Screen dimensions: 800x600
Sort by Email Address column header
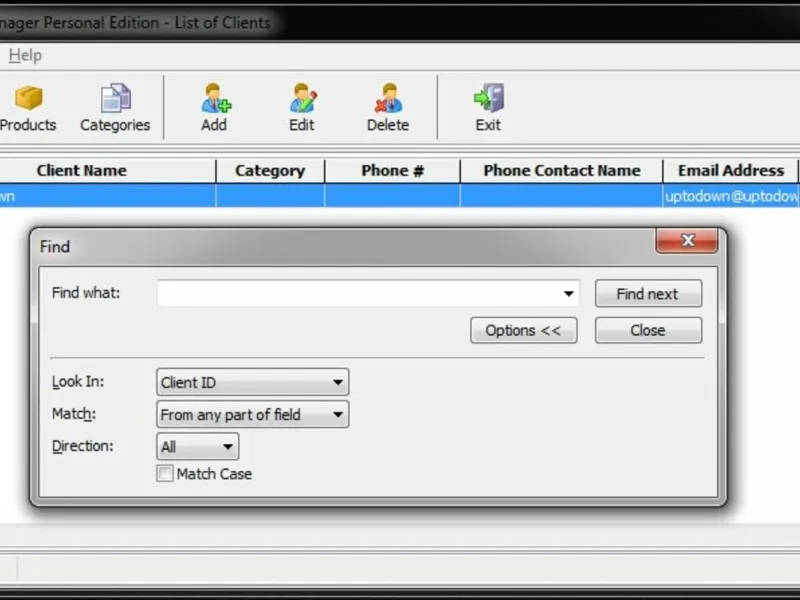(731, 170)
